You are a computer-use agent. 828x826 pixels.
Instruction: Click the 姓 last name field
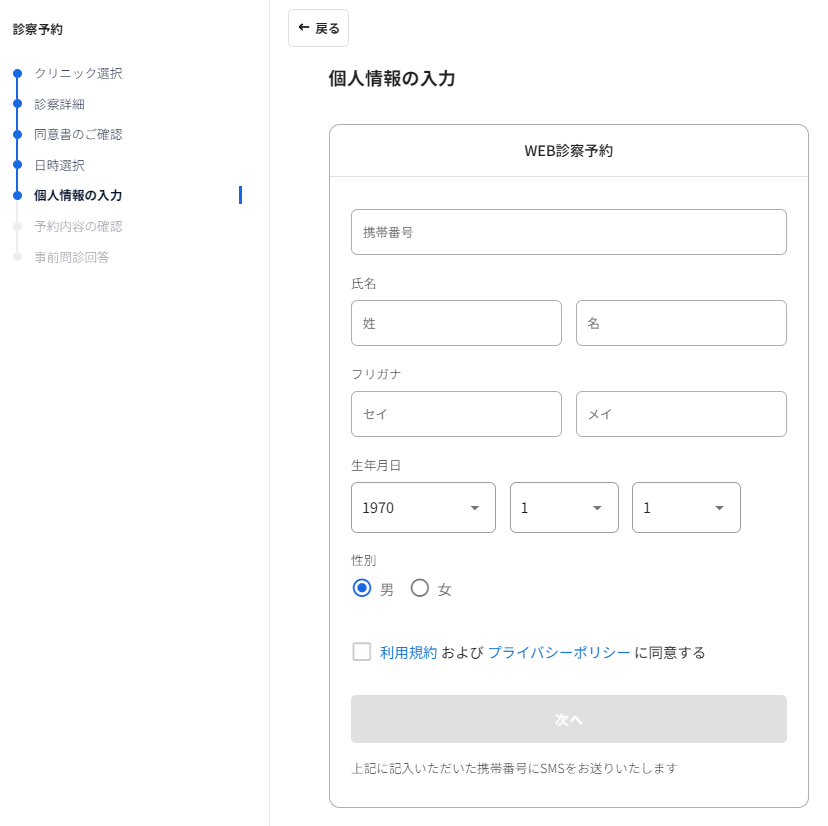pos(456,323)
